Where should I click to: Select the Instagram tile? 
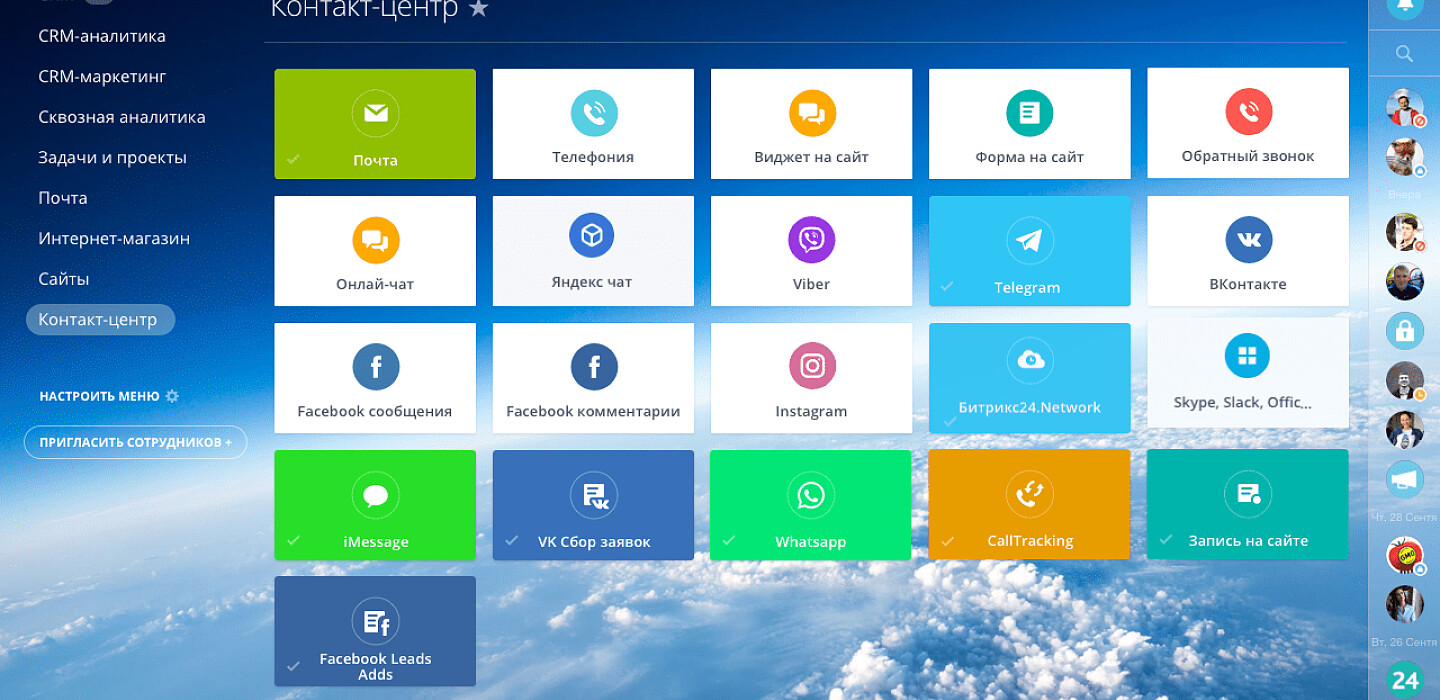811,378
